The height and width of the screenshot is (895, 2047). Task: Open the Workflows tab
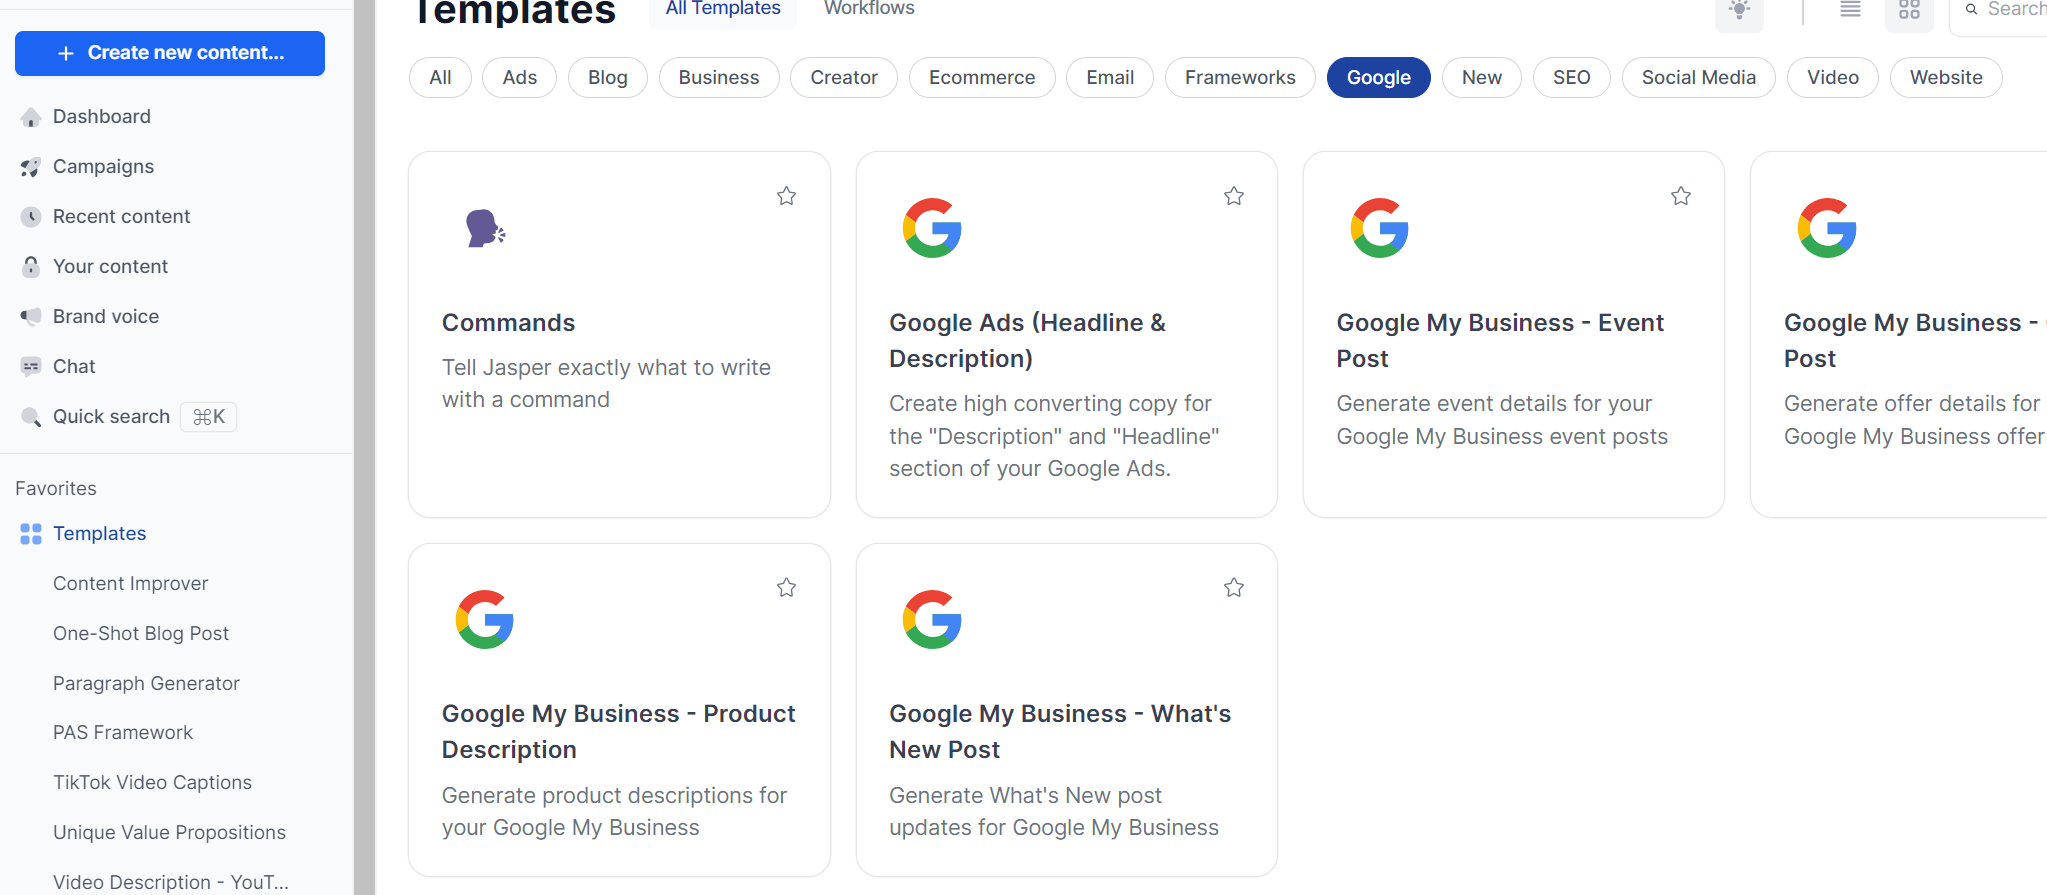tap(868, 9)
